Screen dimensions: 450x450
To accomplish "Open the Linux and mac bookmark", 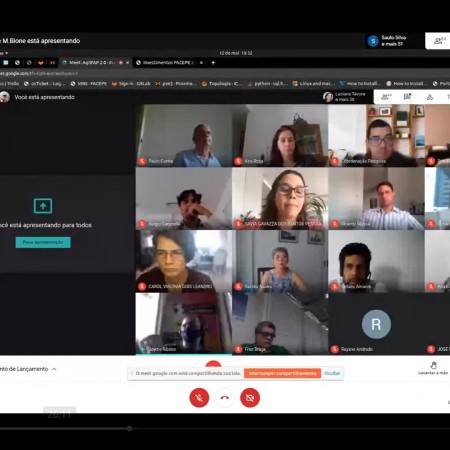I will (313, 84).
